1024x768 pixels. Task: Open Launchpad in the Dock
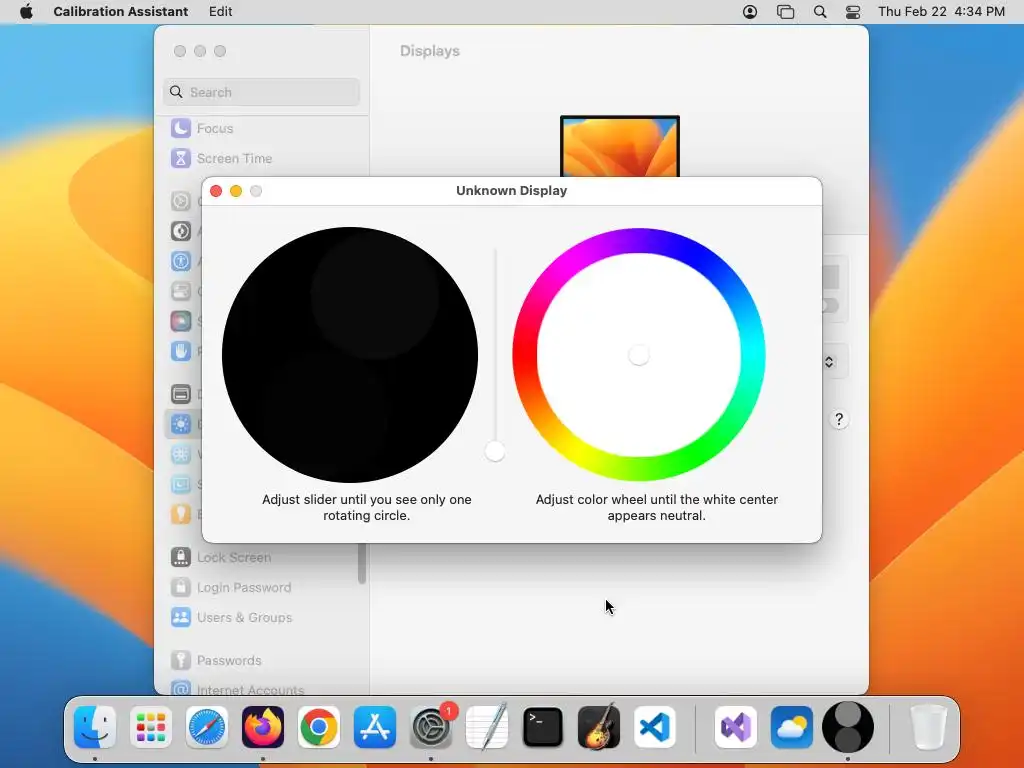[151, 727]
